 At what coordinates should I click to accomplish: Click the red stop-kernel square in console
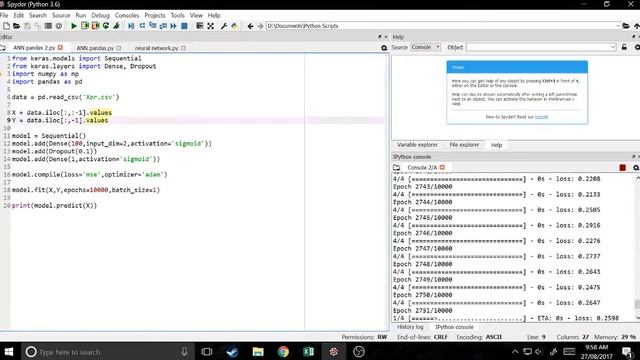[x=622, y=167]
